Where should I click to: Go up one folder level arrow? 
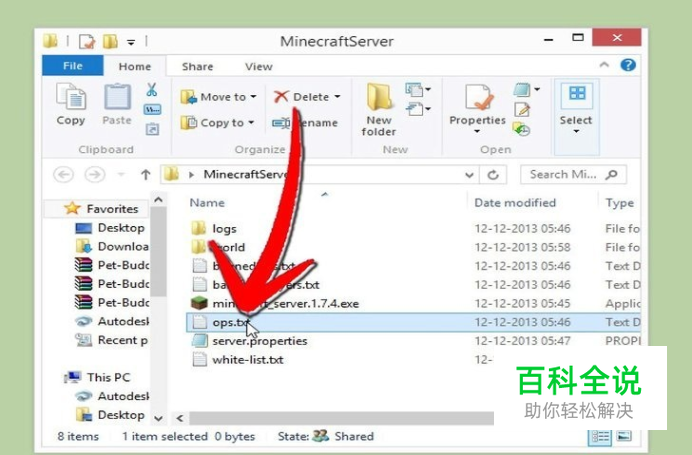coord(146,175)
